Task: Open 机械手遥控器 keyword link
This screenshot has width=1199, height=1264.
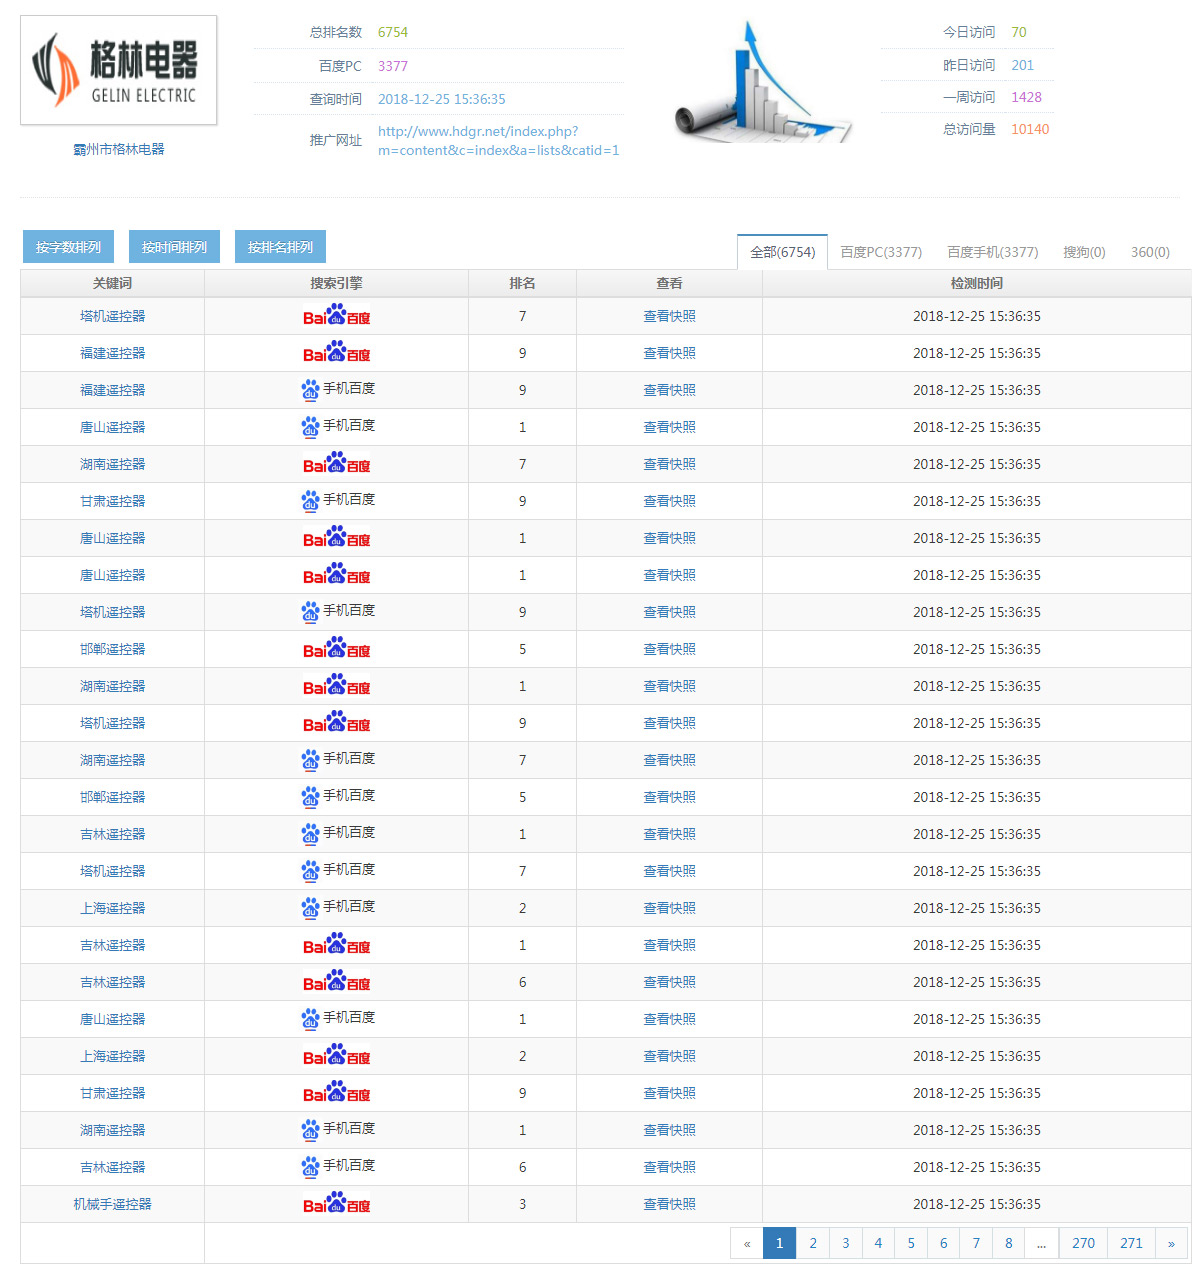Action: [x=112, y=1204]
